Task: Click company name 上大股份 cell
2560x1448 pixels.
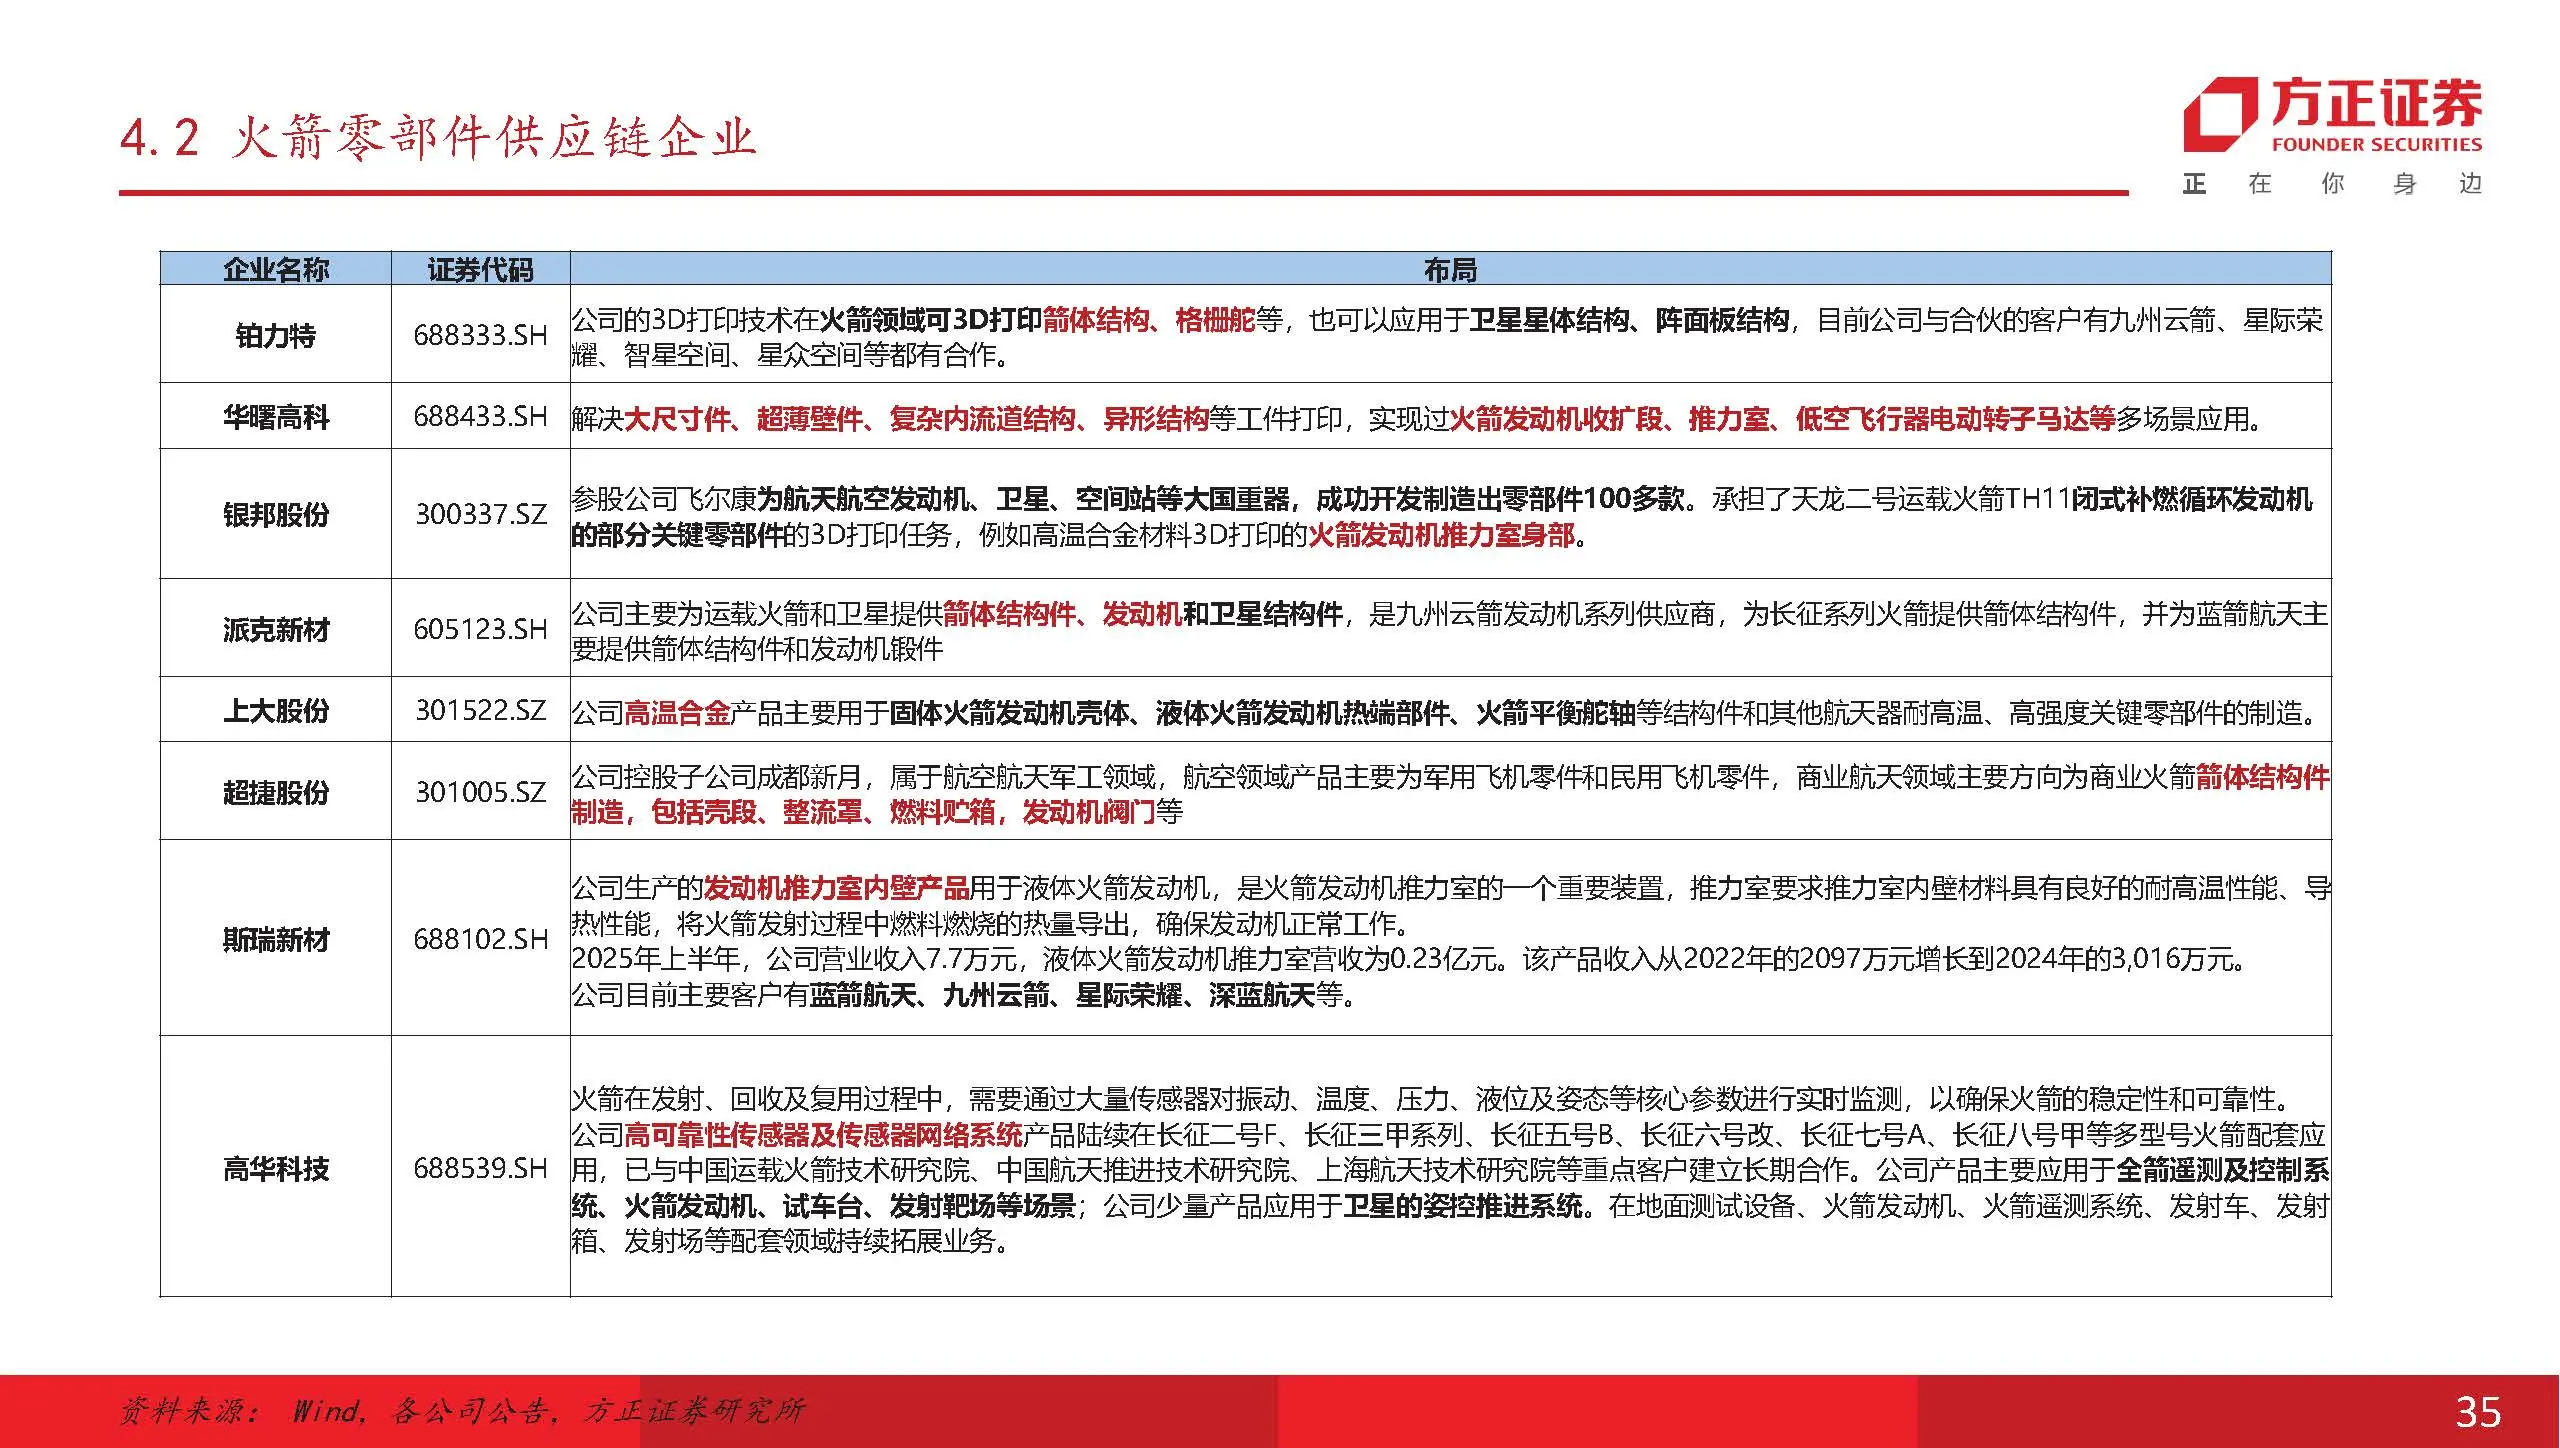Action: click(275, 711)
